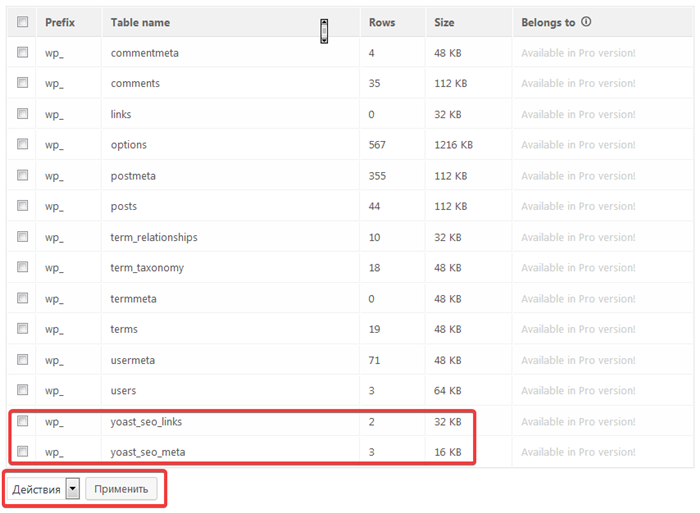700x513 pixels.
Task: Check the term_taxonomy row checkbox
Action: tap(22, 267)
